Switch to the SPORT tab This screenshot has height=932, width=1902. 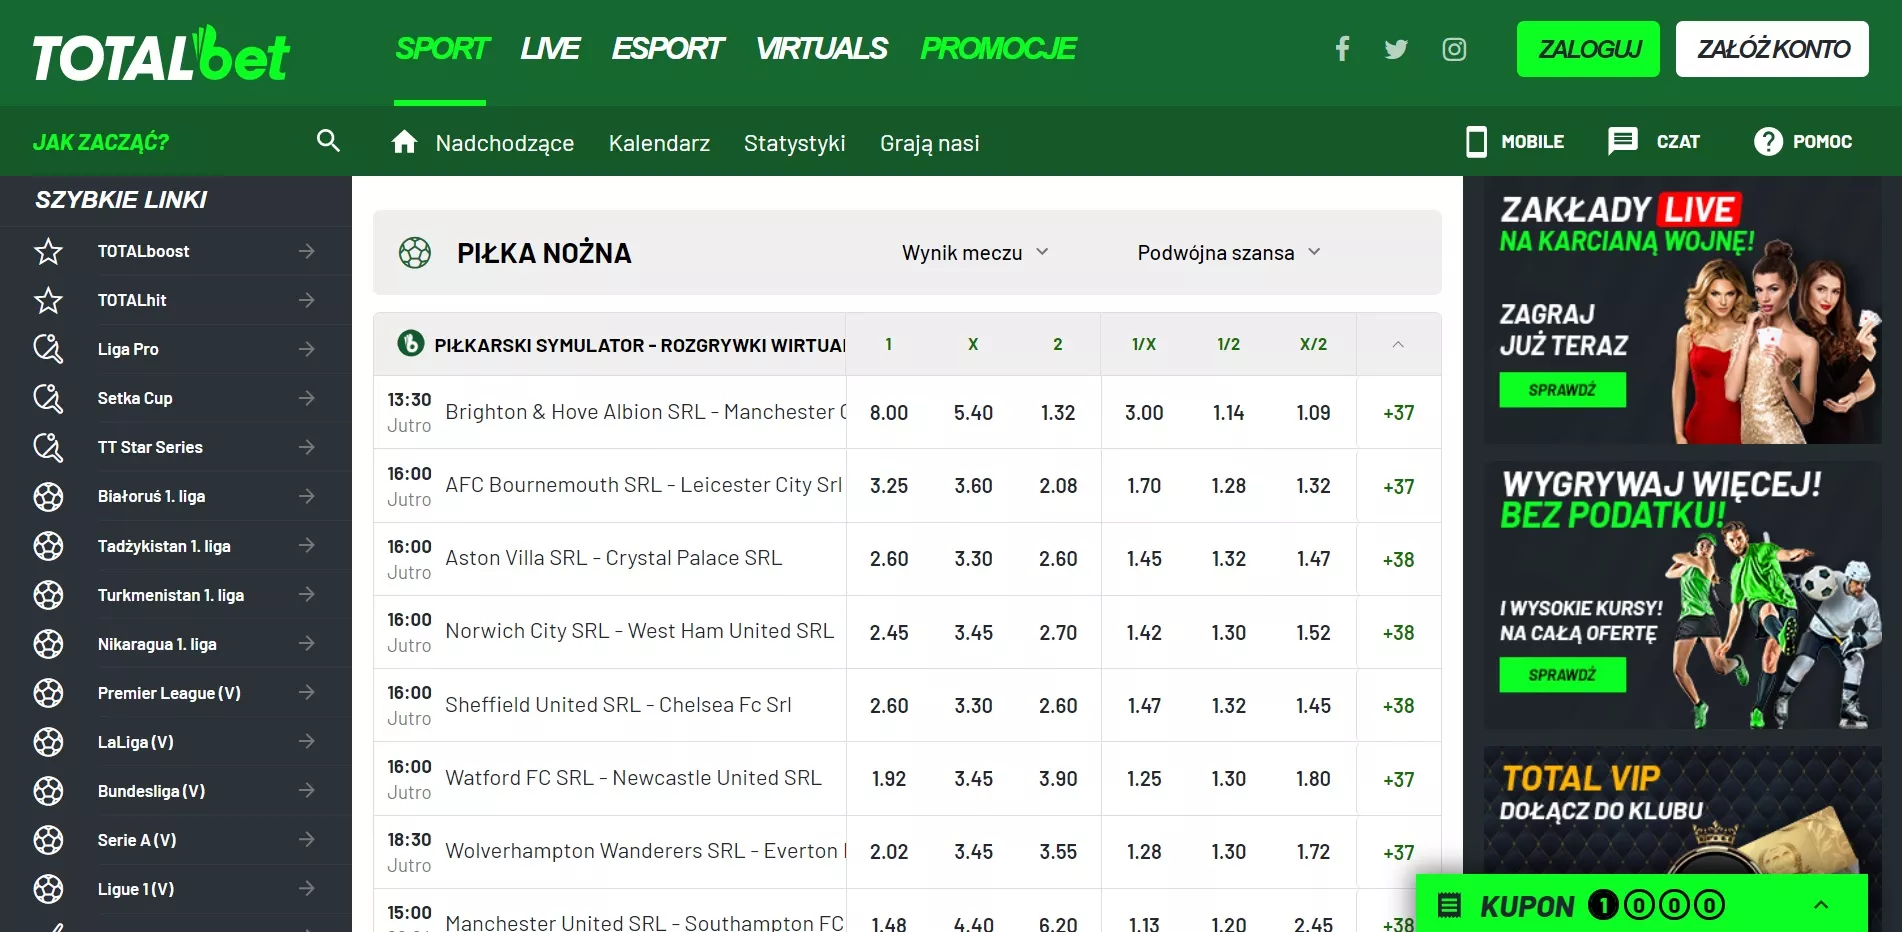click(x=441, y=48)
